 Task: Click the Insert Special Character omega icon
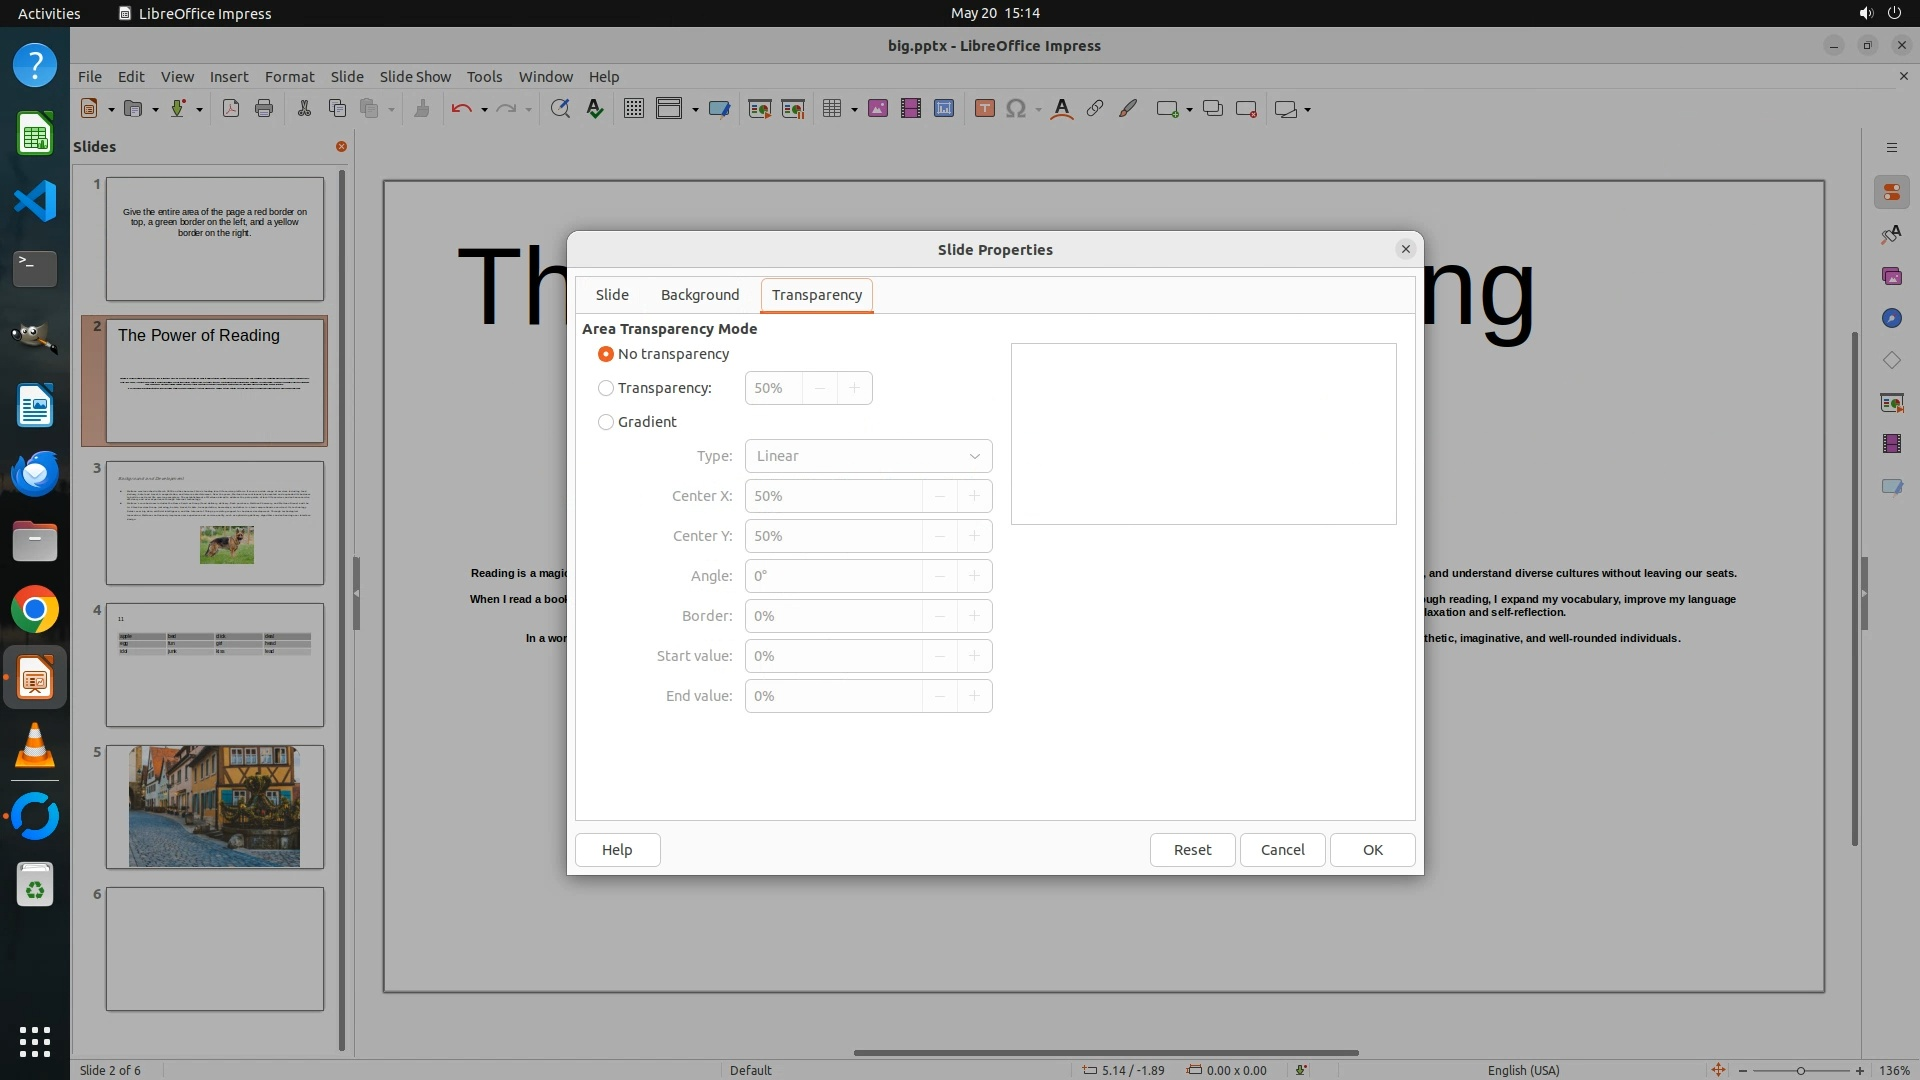point(1016,109)
